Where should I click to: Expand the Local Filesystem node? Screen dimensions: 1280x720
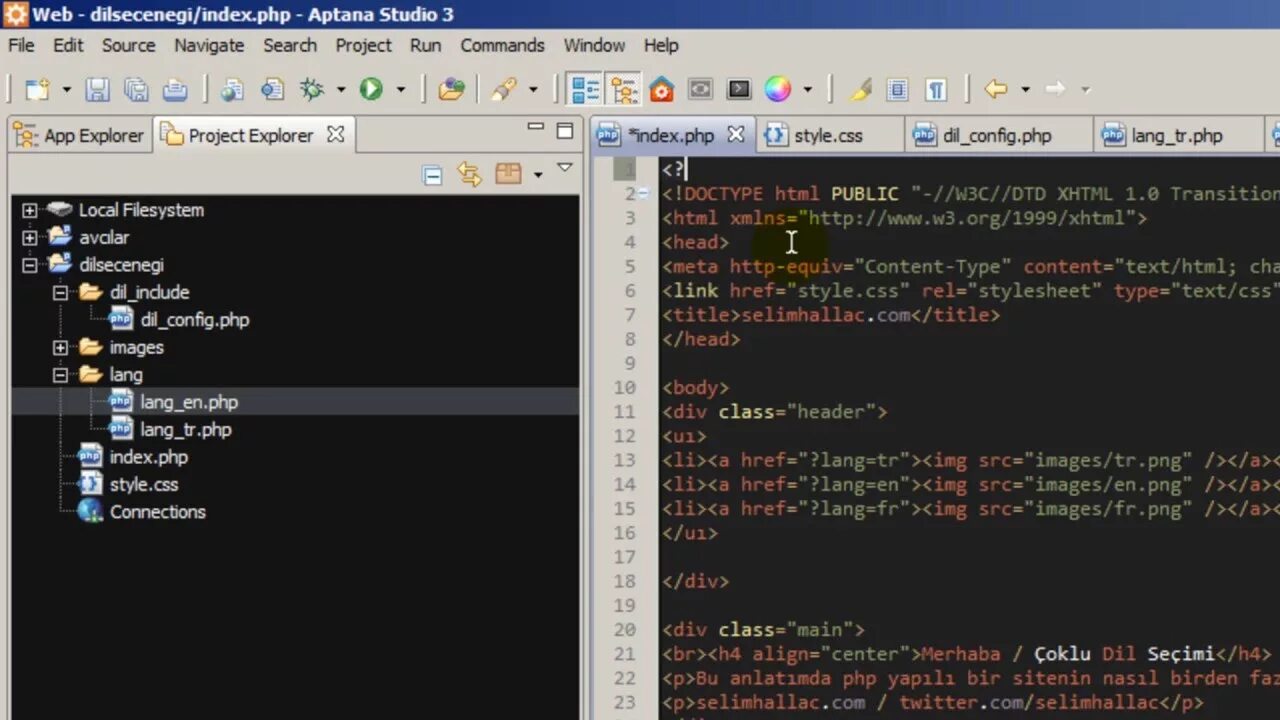pyautogui.click(x=30, y=210)
